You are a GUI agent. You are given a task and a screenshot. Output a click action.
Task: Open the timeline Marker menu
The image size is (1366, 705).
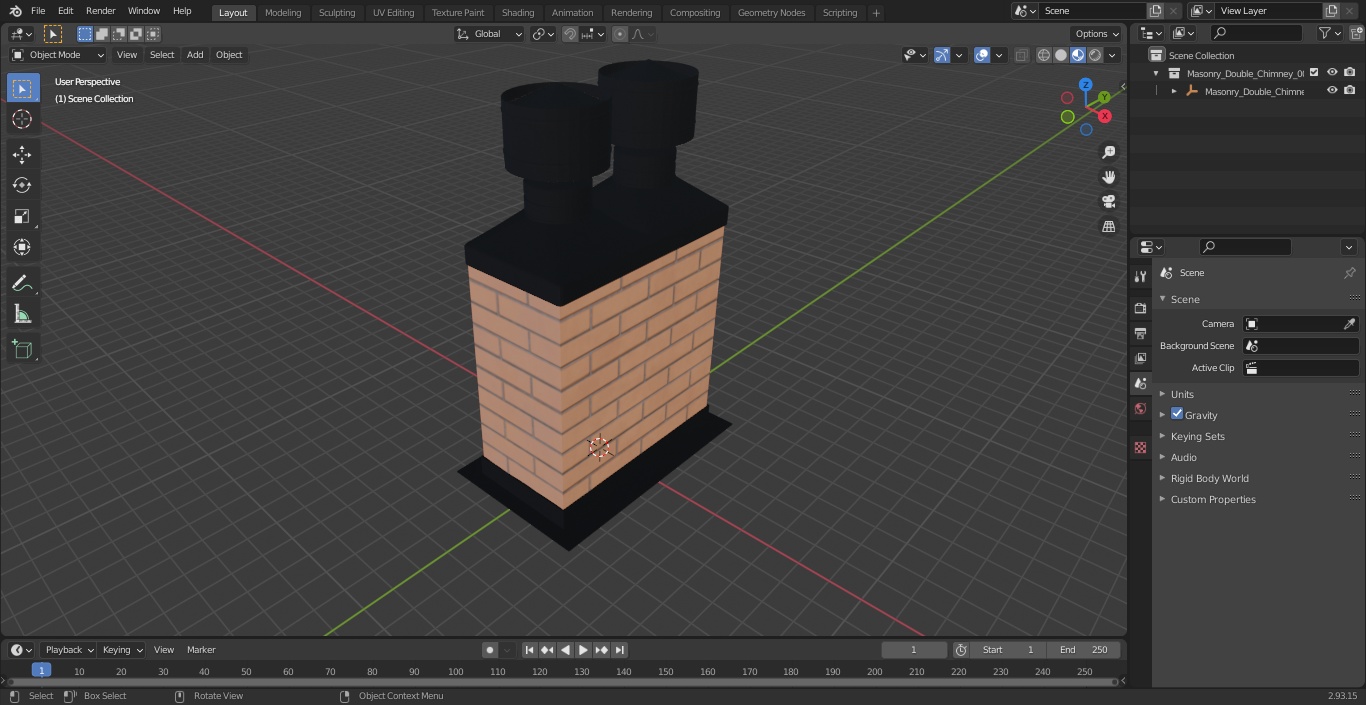201,650
